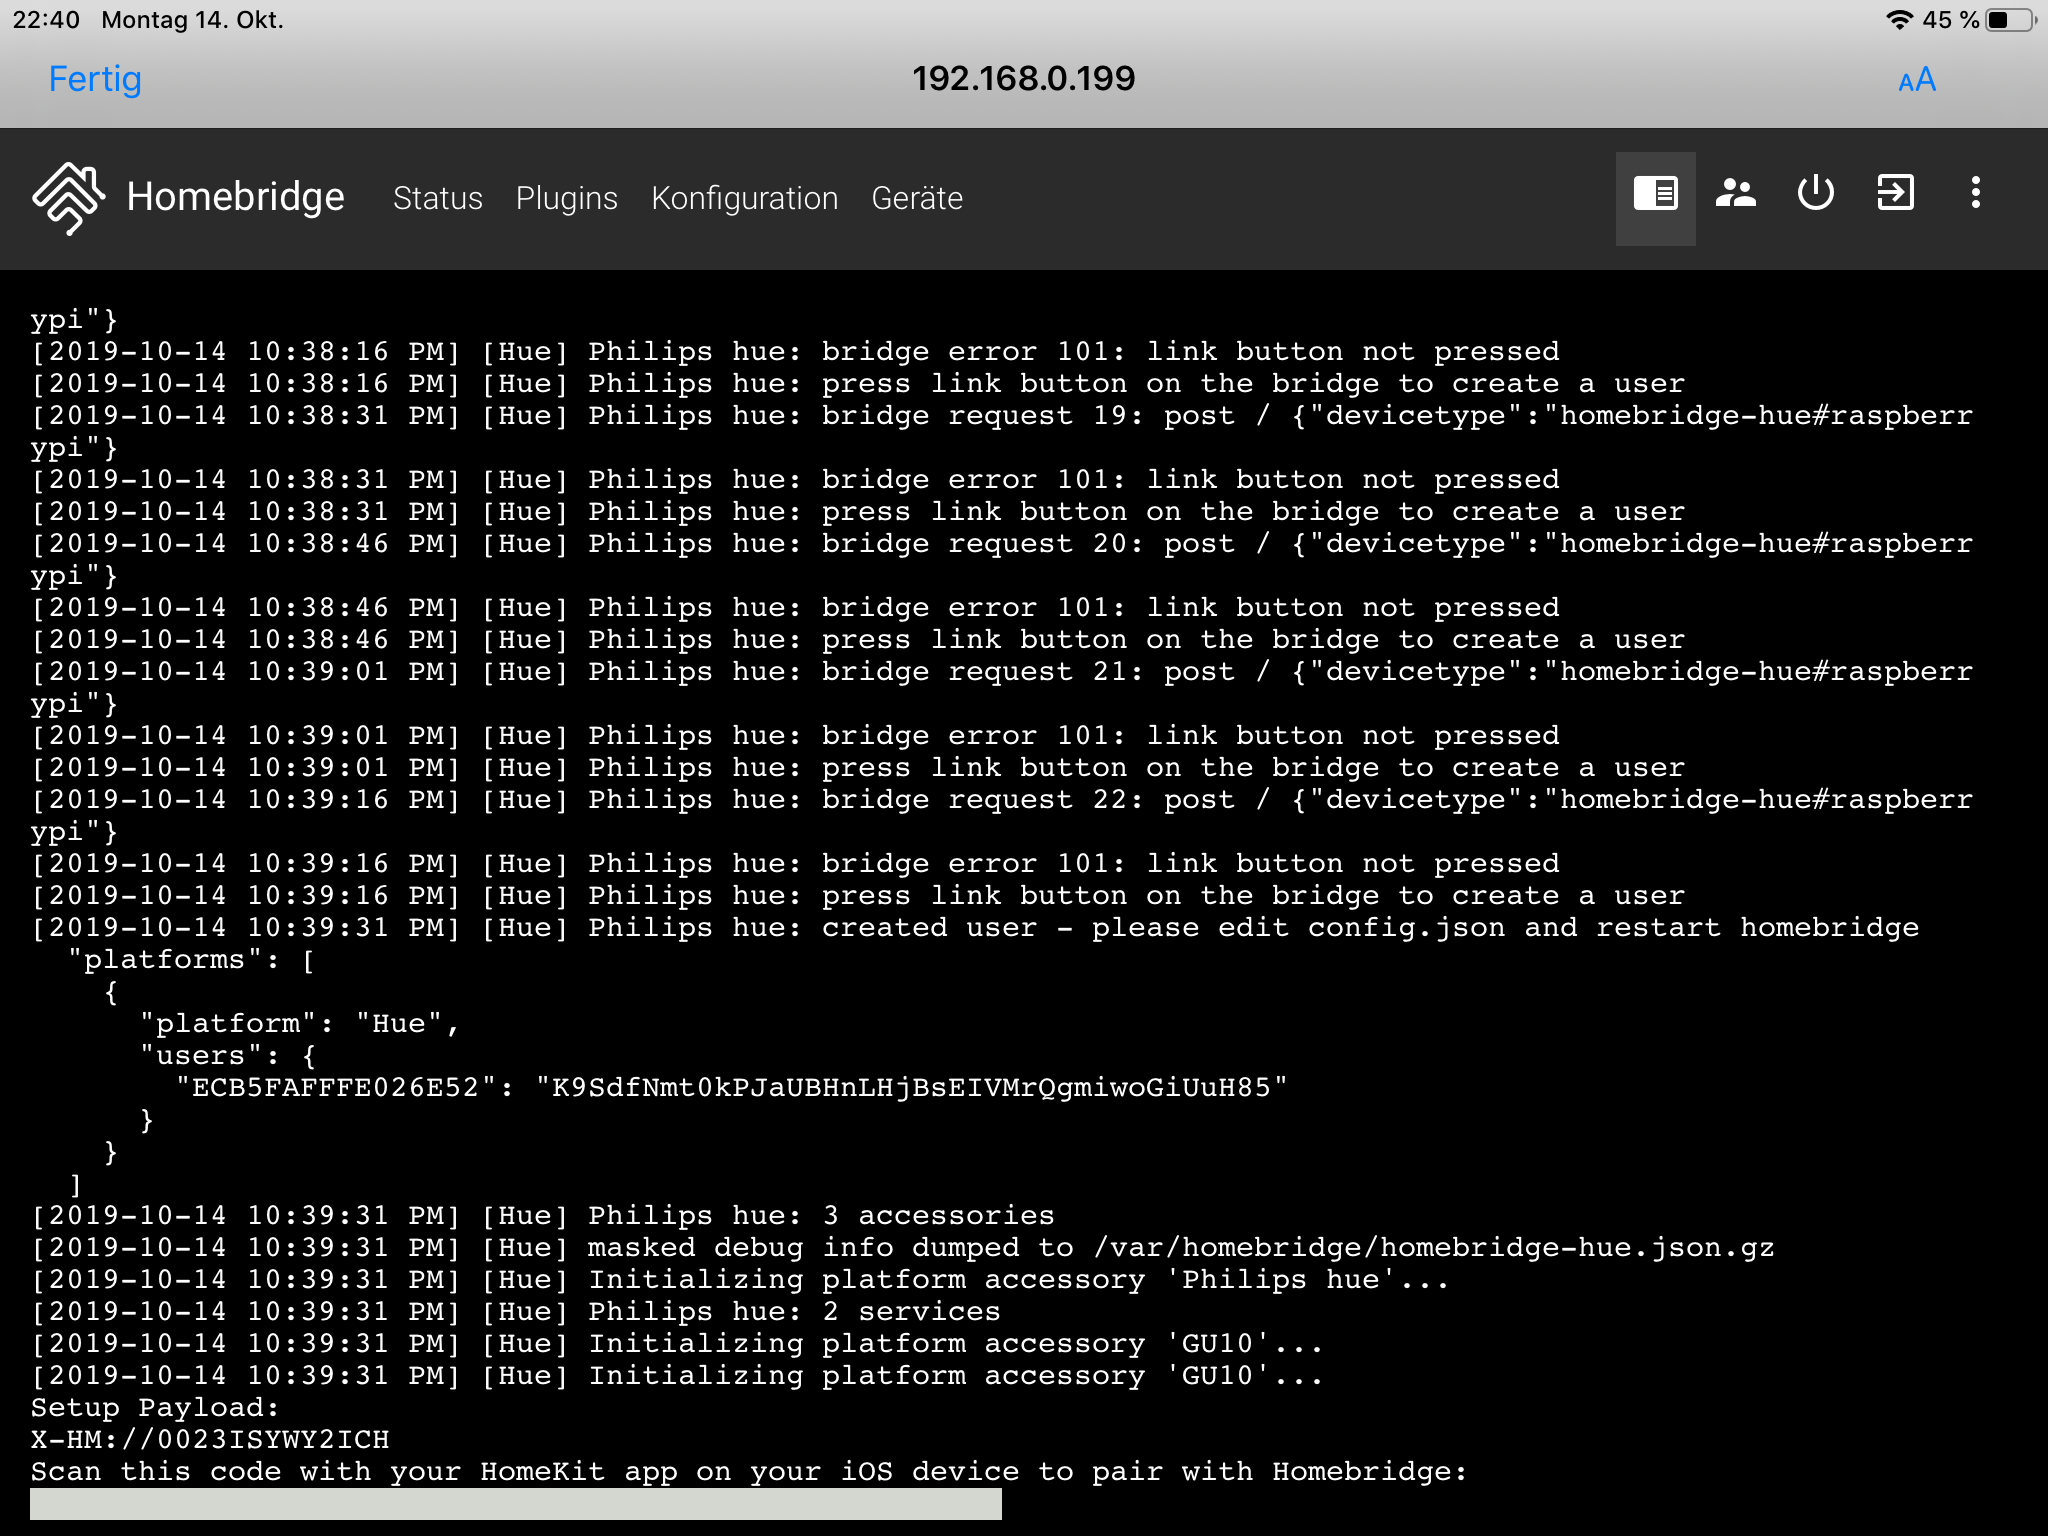The image size is (2048, 1536).
Task: Tap the 22:40 clock in the status bar
Action: click(46, 20)
